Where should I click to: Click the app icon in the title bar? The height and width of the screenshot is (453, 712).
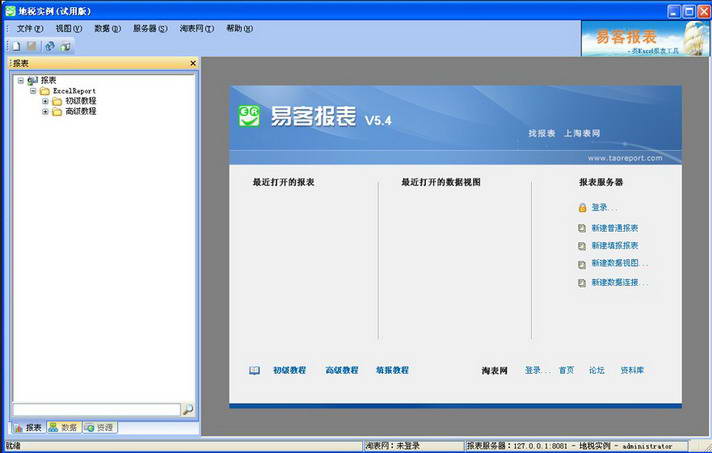(x=10, y=10)
